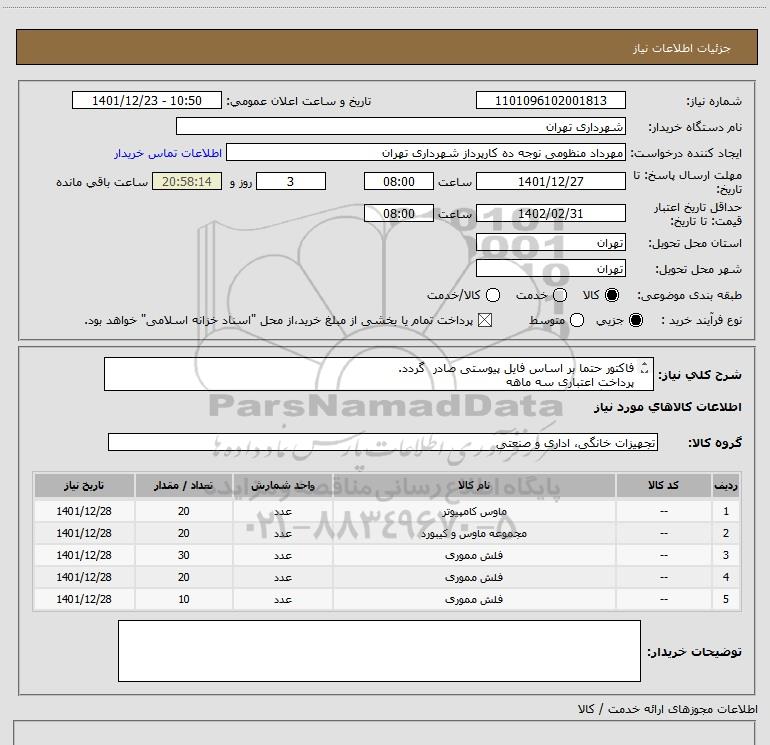The width and height of the screenshot is (770, 745).
Task: Click the 08:00 price validity time field
Action: [x=399, y=213]
